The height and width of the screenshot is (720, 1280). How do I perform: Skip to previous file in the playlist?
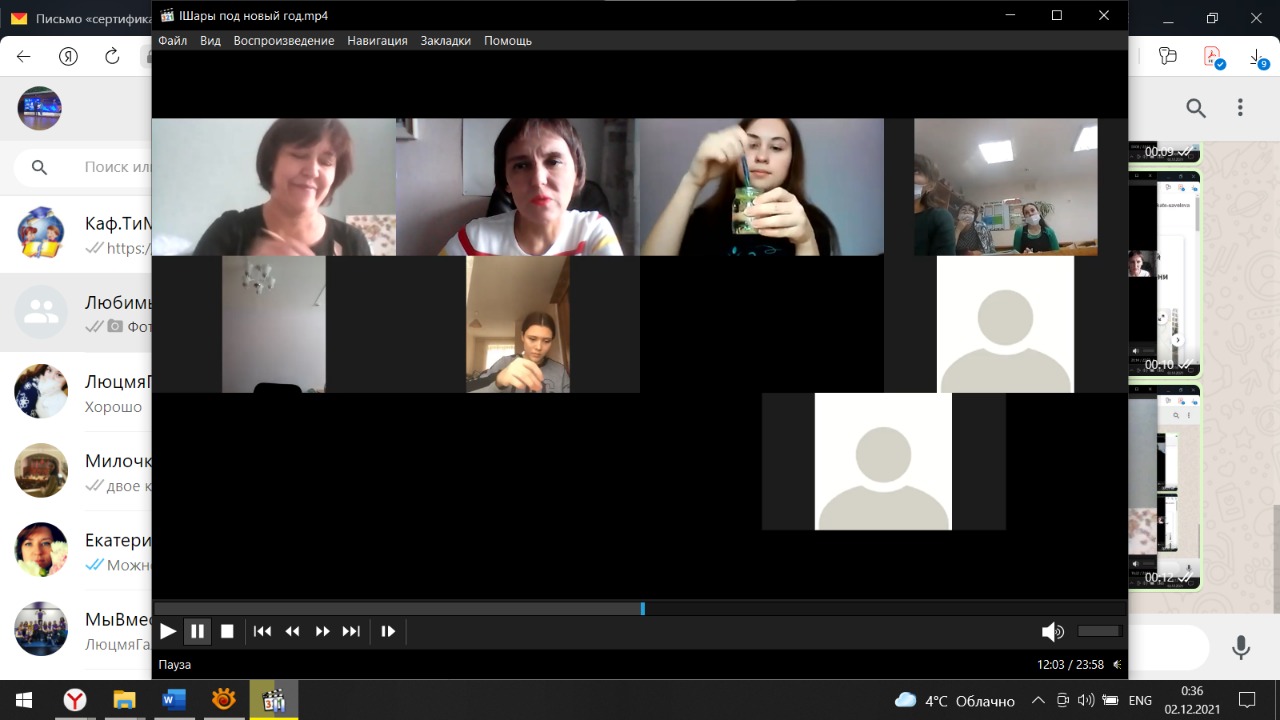coord(262,631)
